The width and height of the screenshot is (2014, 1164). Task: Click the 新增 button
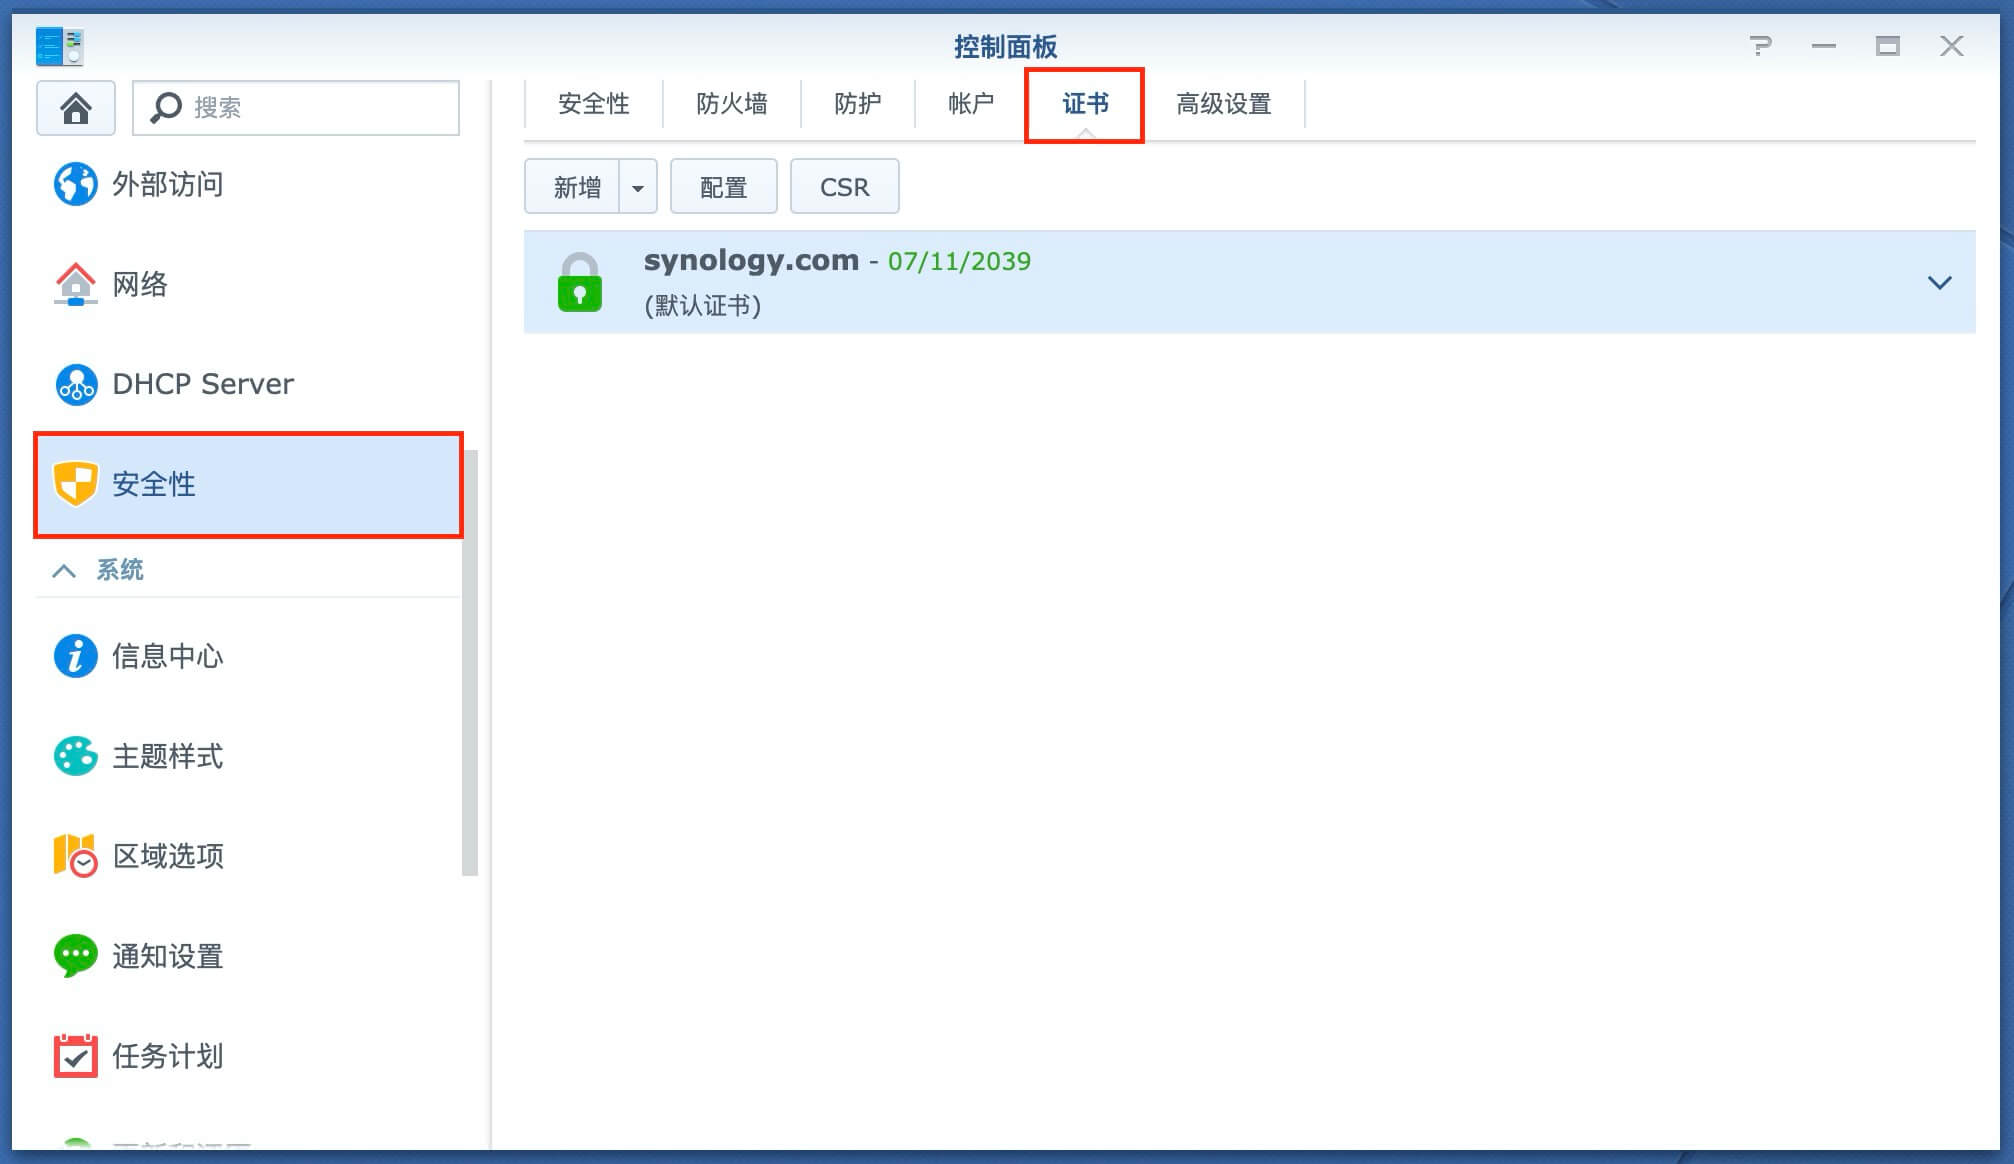coord(573,187)
